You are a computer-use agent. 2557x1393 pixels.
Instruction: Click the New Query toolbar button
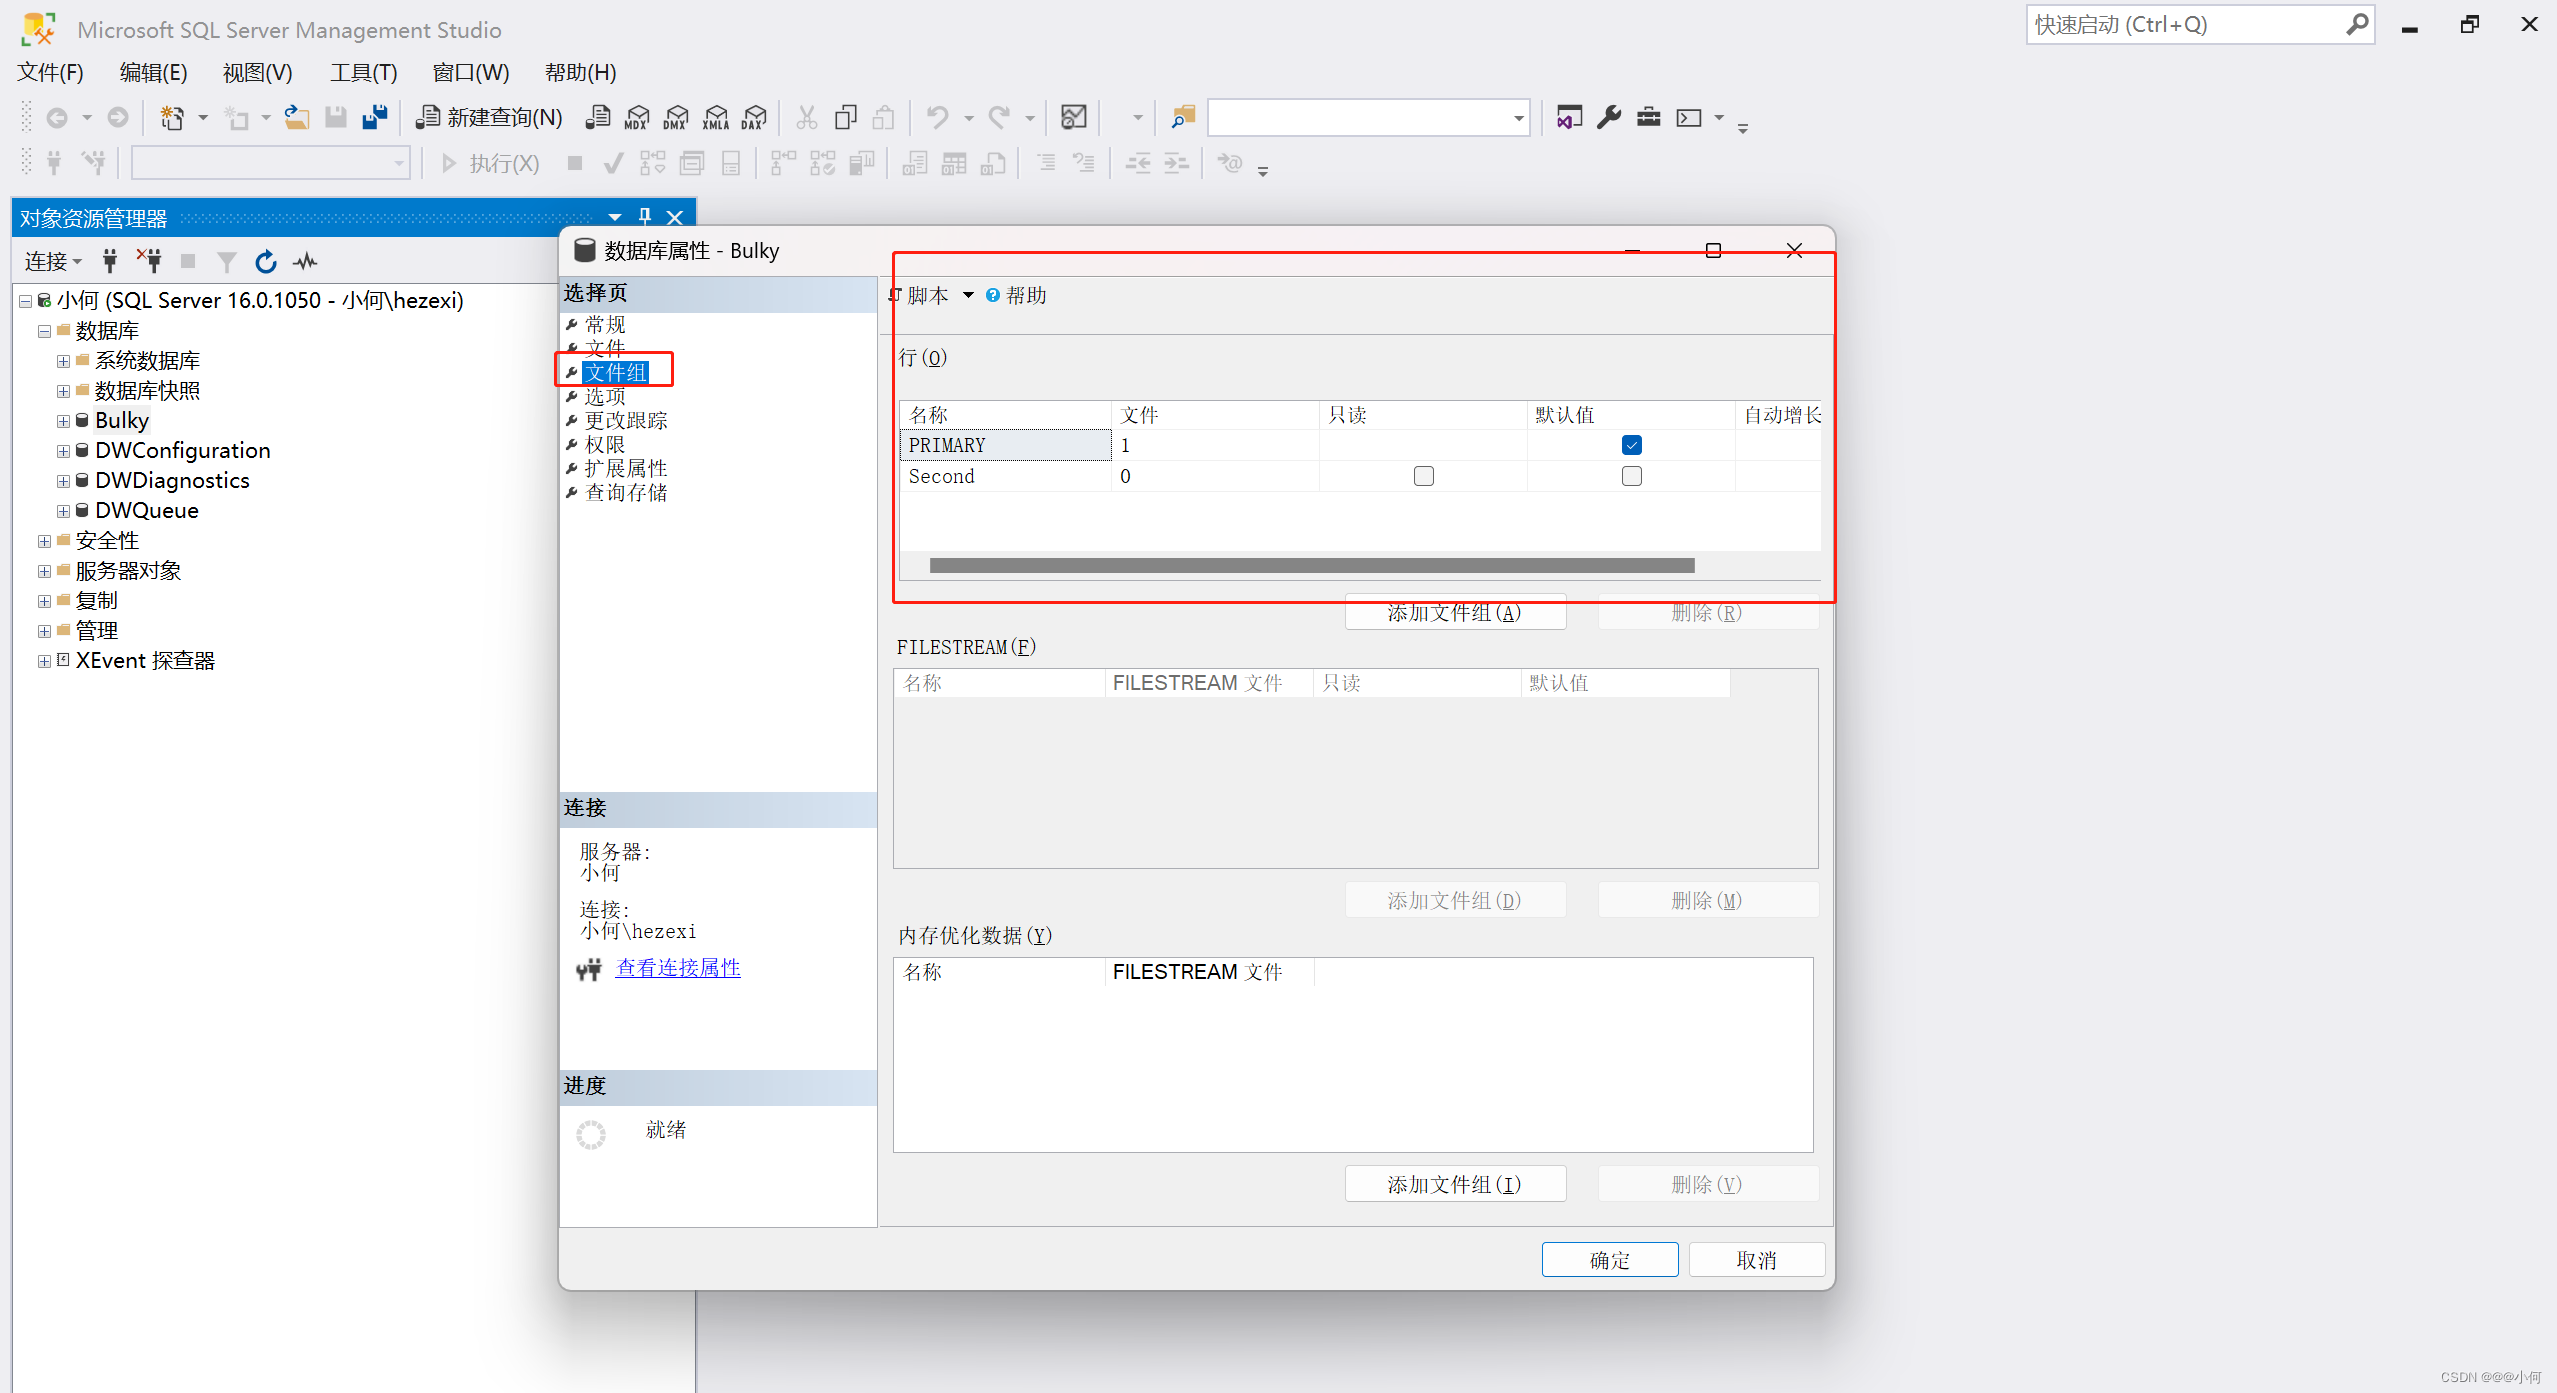(490, 117)
